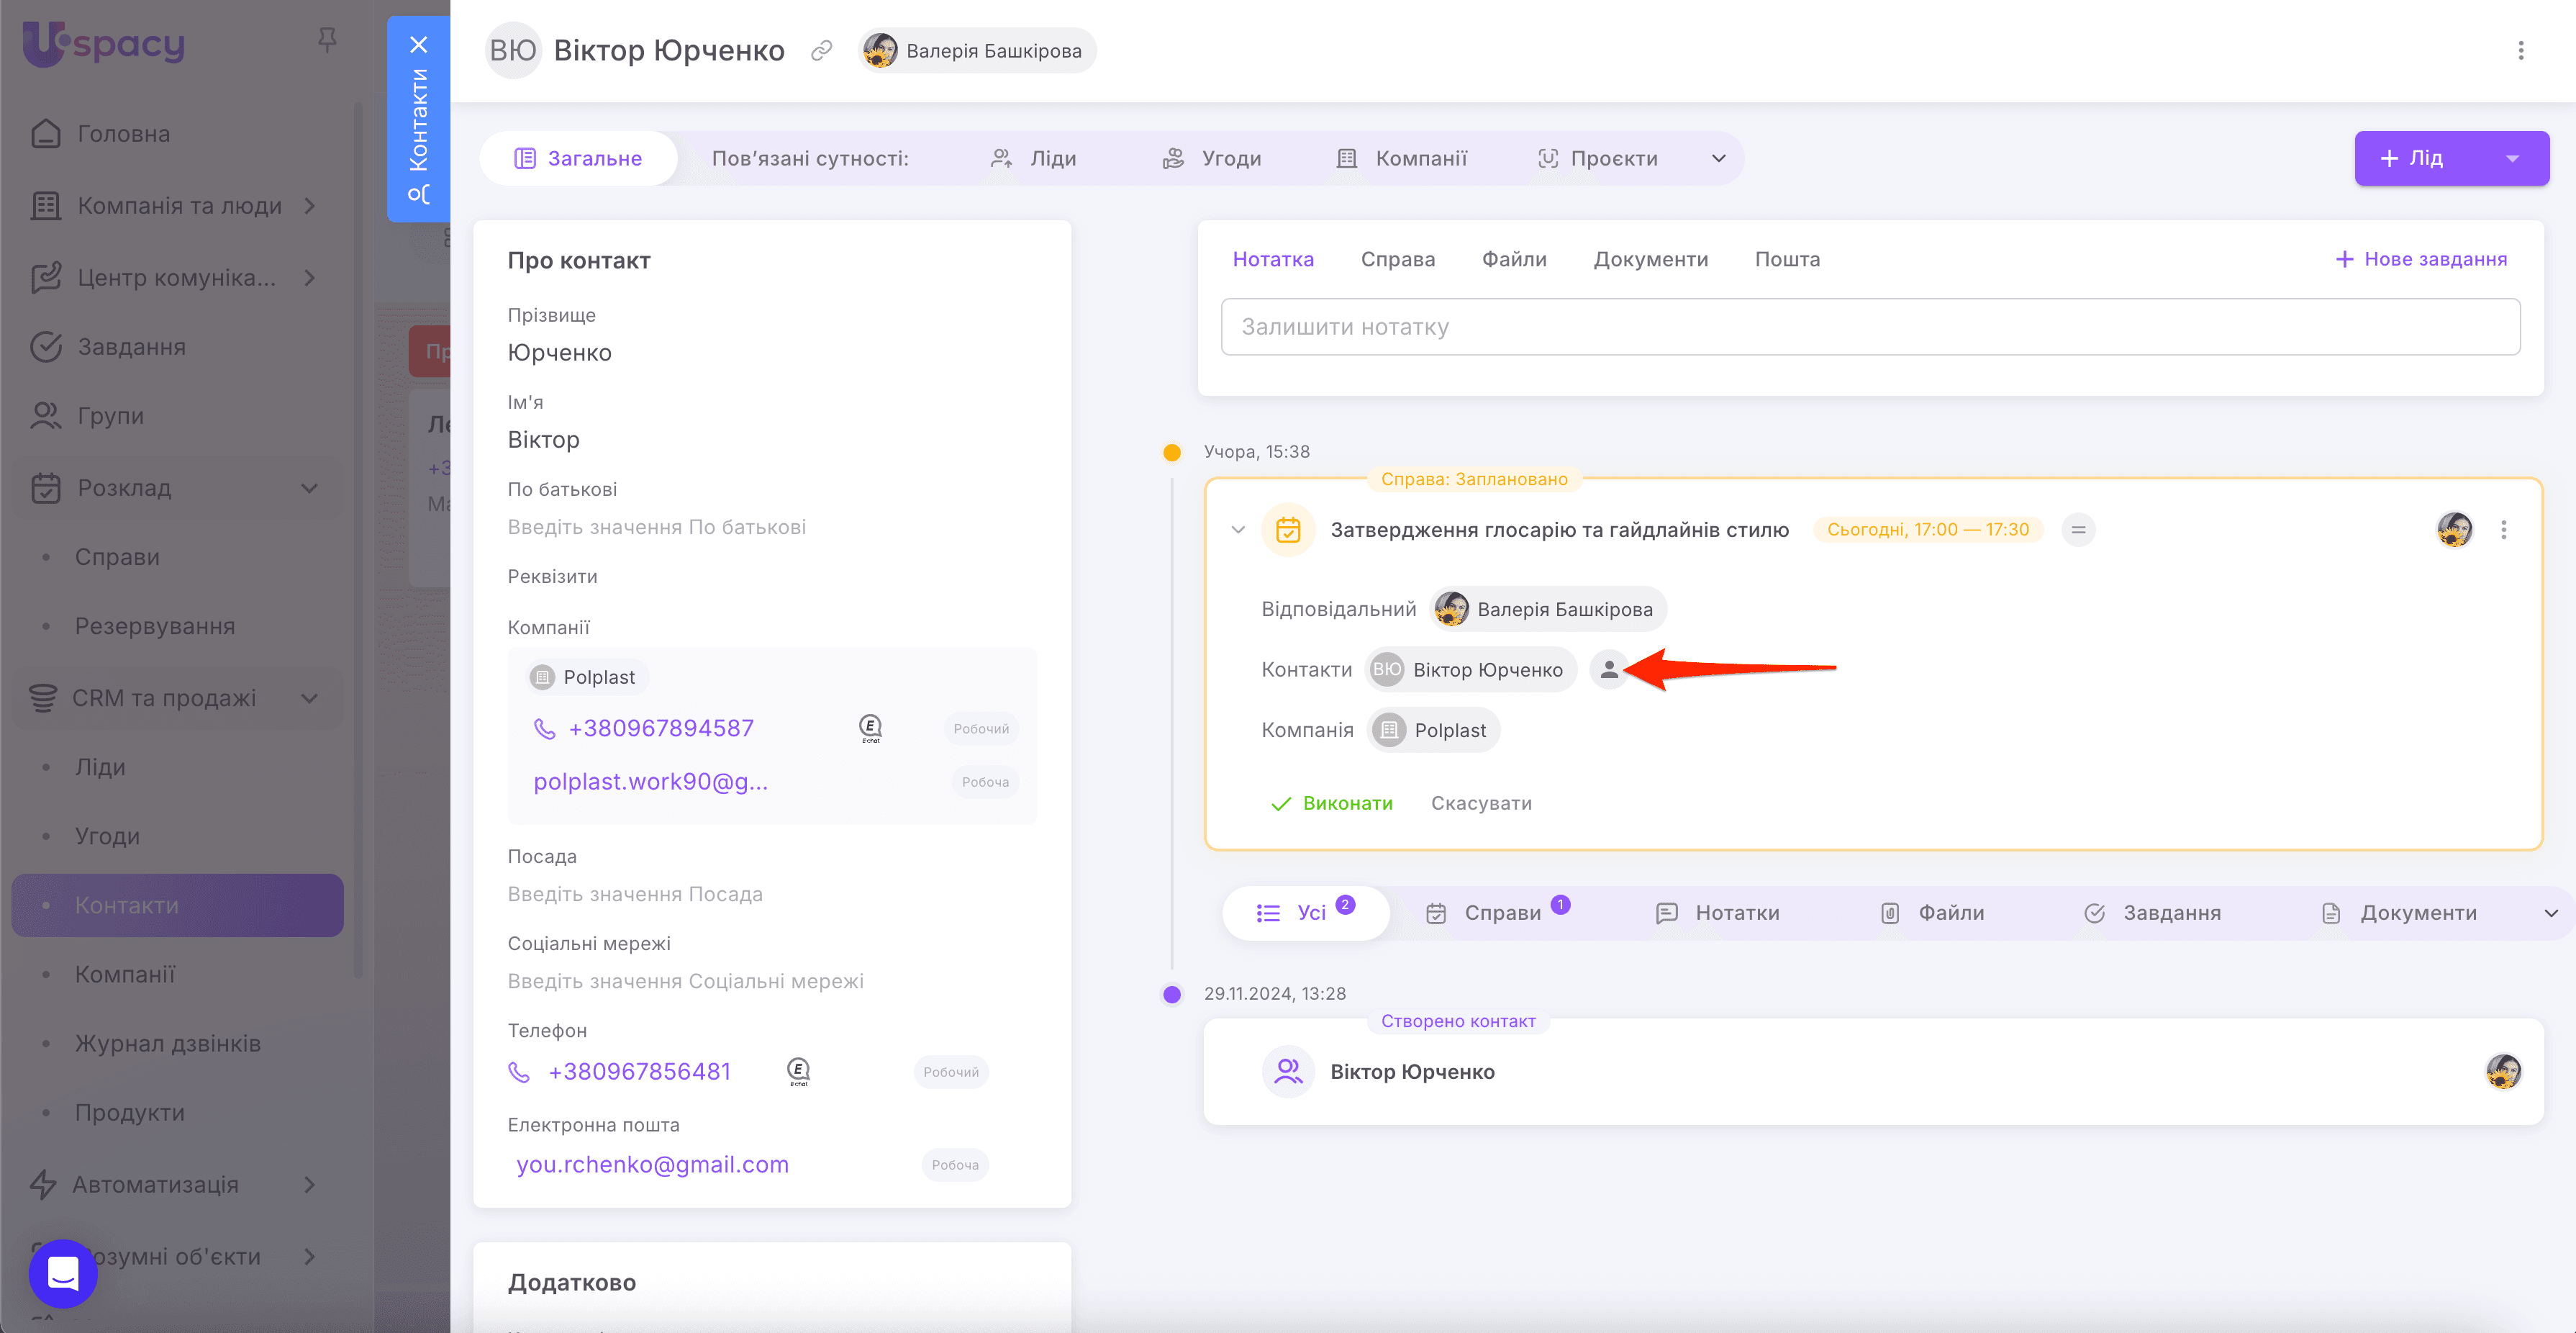
Task: Switch to related Проєкти tab
Action: [1598, 158]
